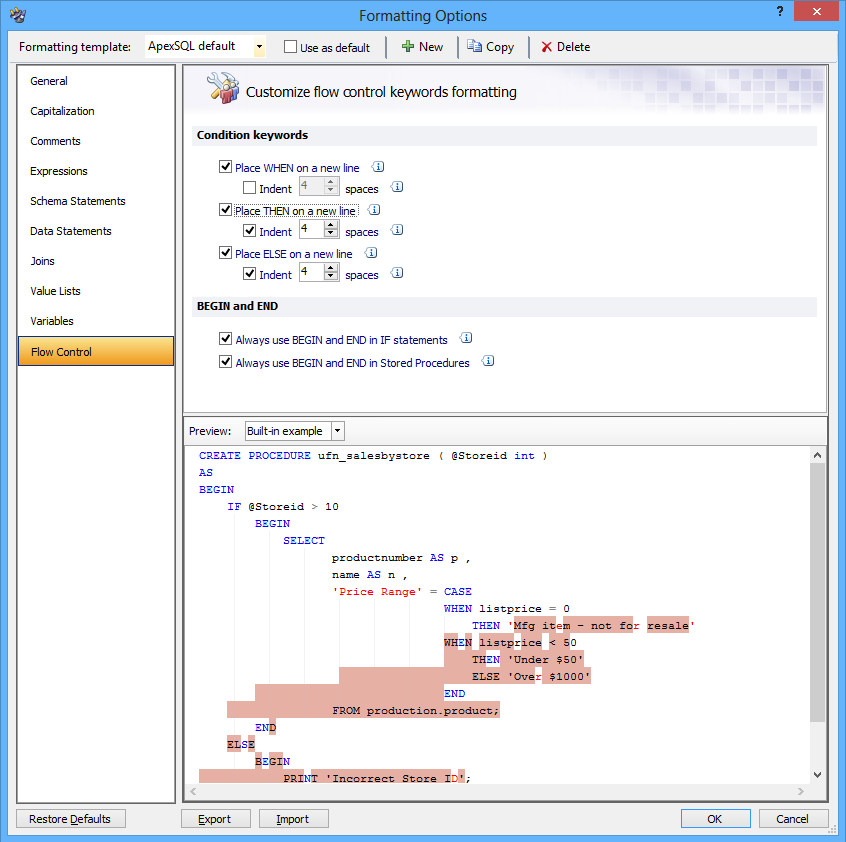The height and width of the screenshot is (842, 846).
Task: Click info icon beside WHEN indent spaces
Action: (x=397, y=187)
